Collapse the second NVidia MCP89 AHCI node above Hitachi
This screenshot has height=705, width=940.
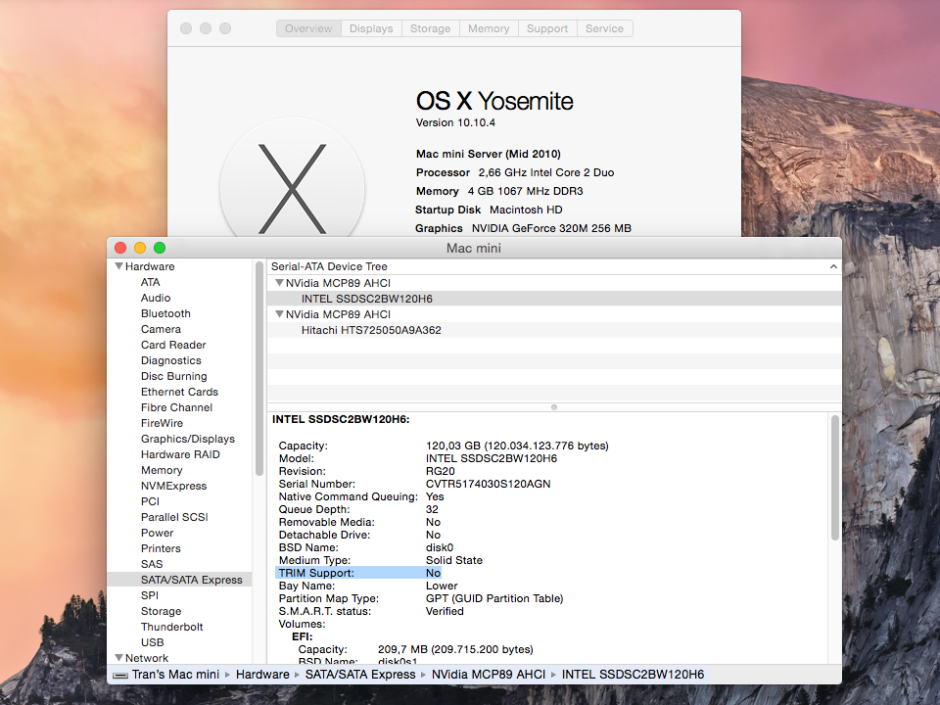tap(279, 314)
